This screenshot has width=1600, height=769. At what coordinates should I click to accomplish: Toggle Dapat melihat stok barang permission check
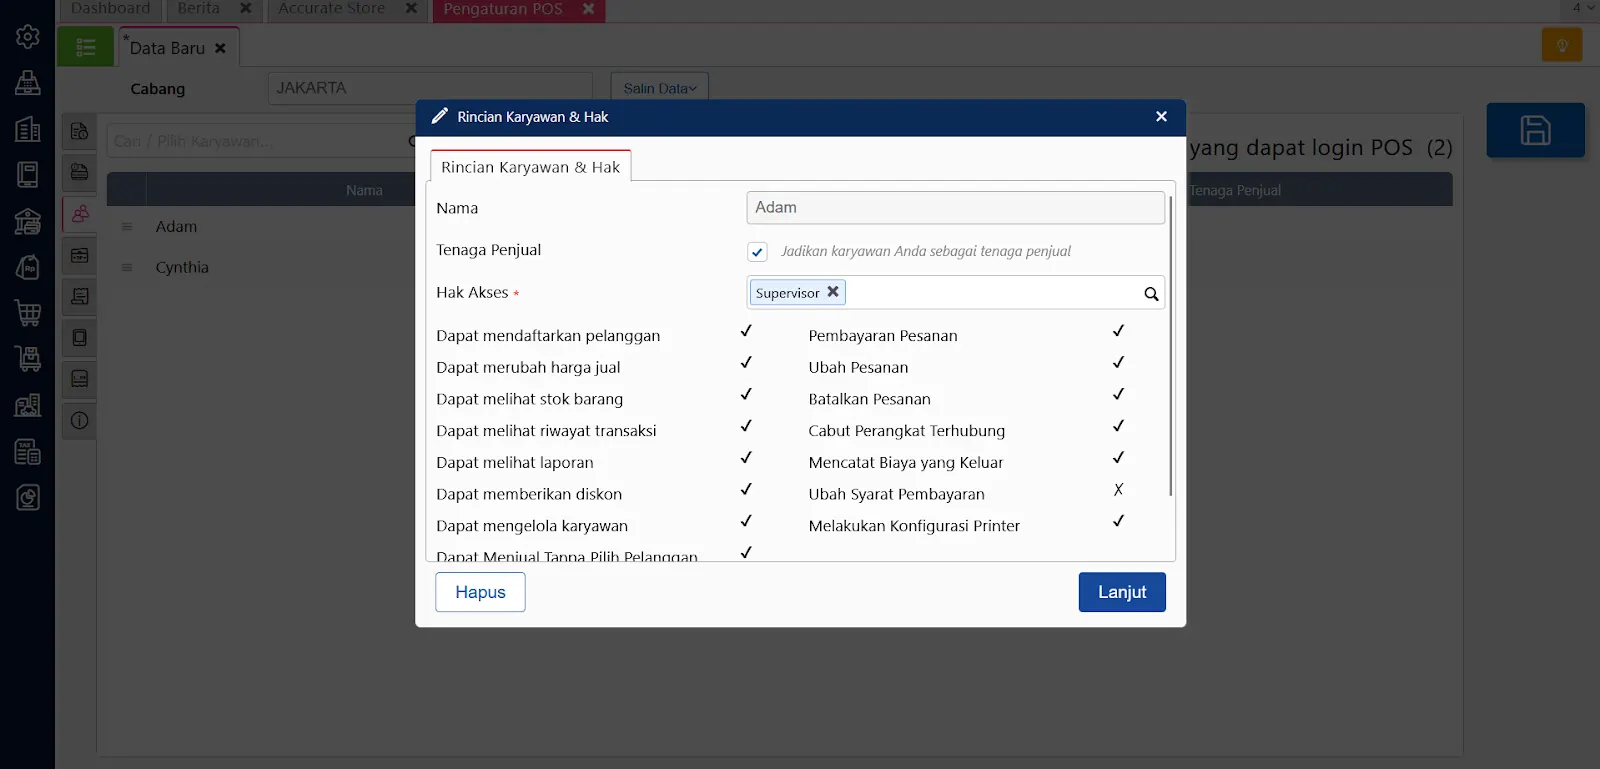pyautogui.click(x=746, y=395)
